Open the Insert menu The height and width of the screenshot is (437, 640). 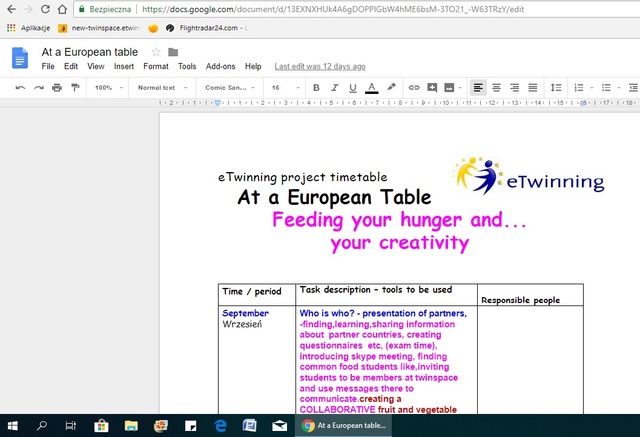click(124, 66)
